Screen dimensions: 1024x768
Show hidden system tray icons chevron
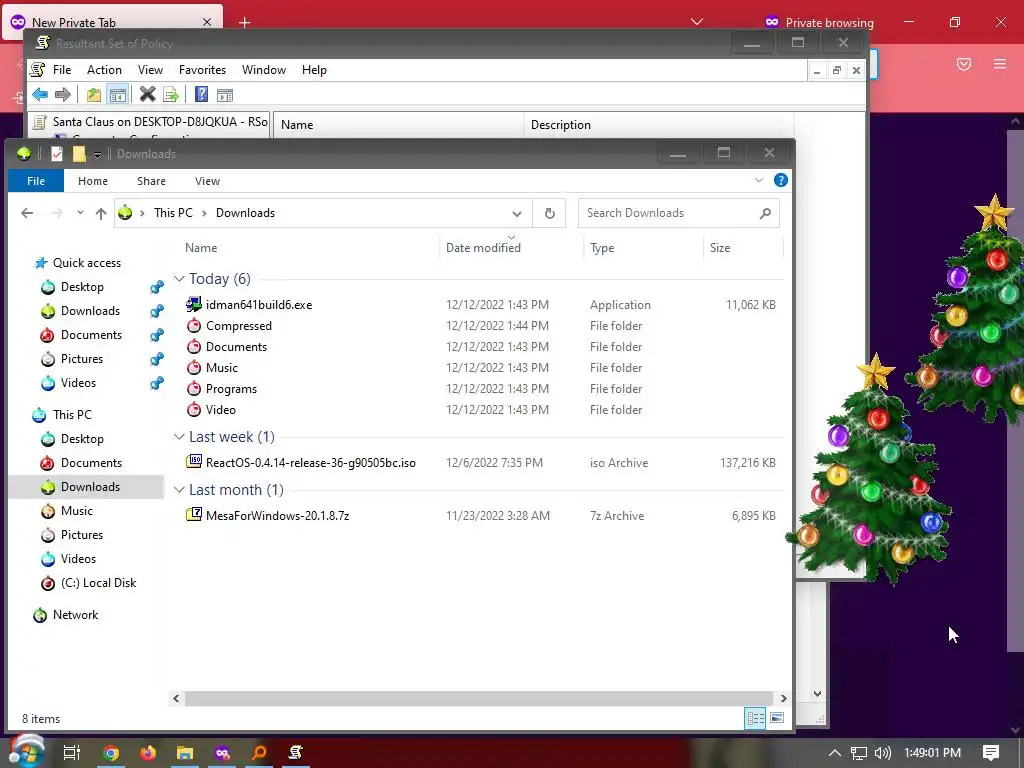point(835,752)
